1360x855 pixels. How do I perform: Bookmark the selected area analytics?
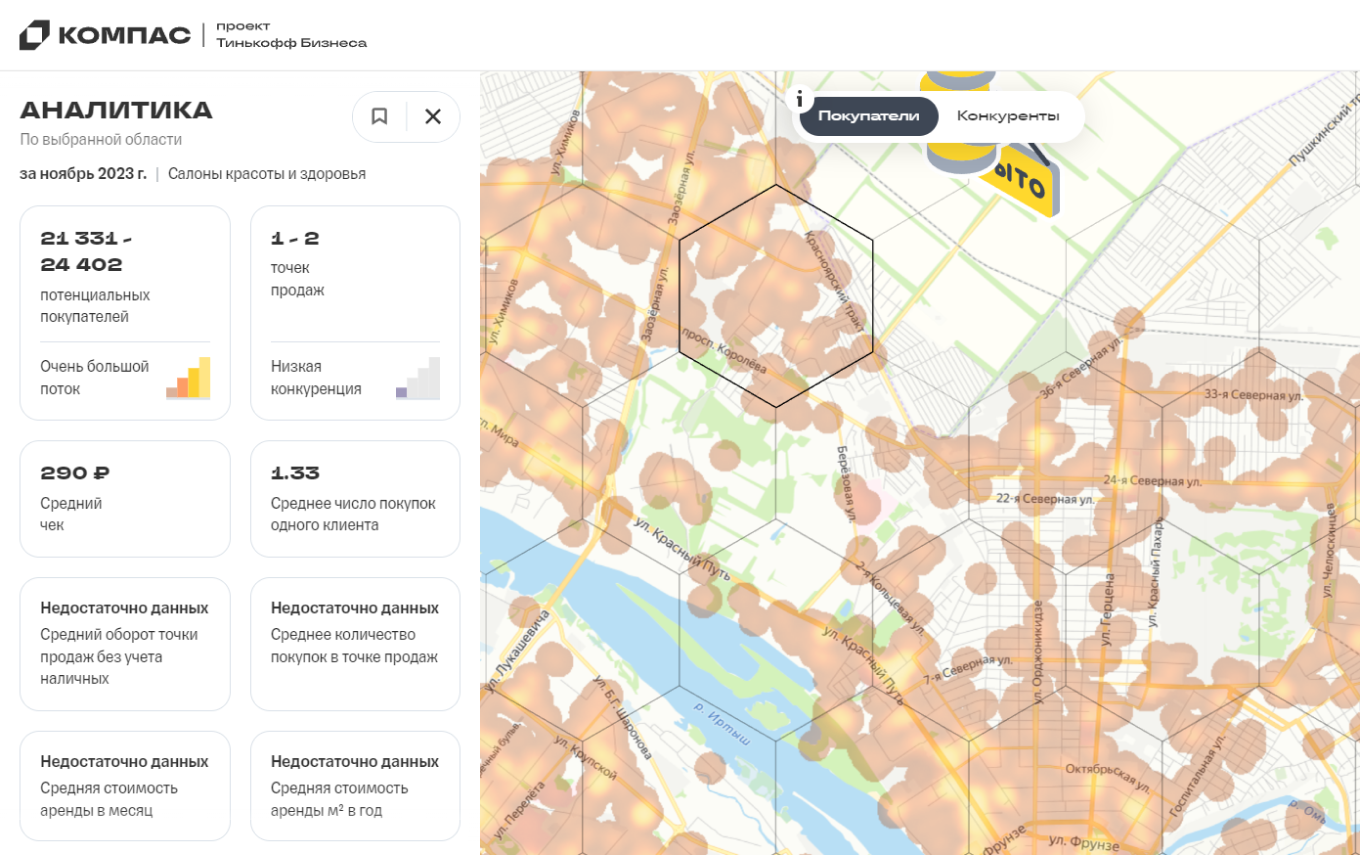(x=379, y=116)
